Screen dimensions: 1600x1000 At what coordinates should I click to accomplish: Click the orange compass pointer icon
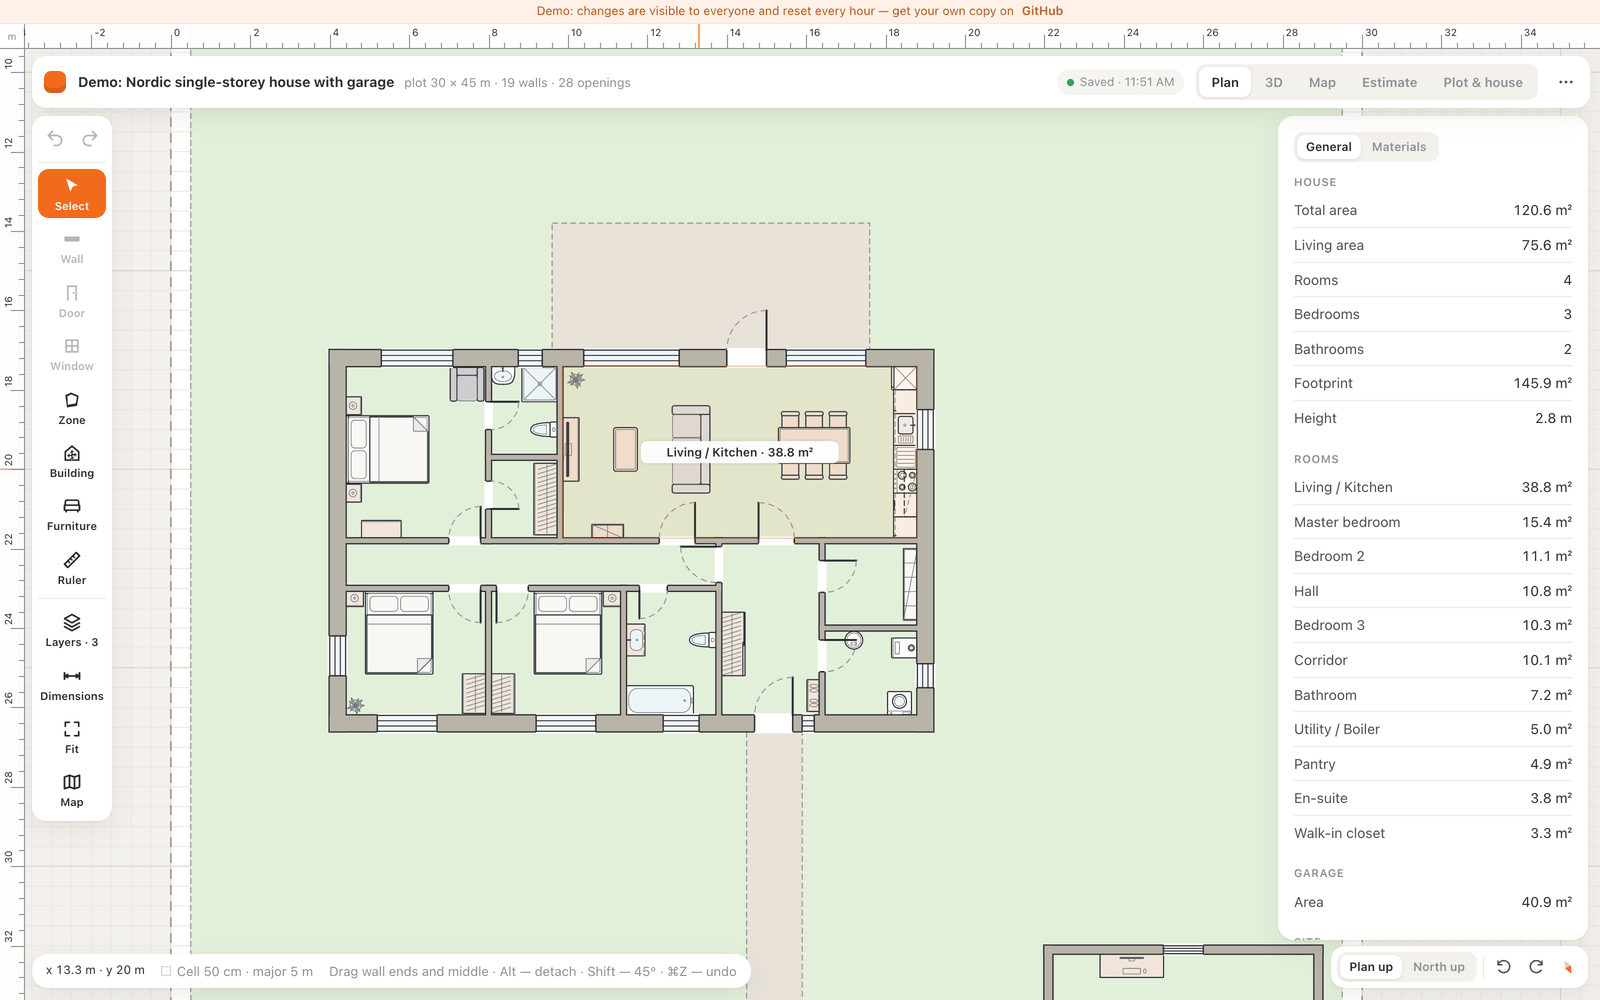(x=1568, y=967)
